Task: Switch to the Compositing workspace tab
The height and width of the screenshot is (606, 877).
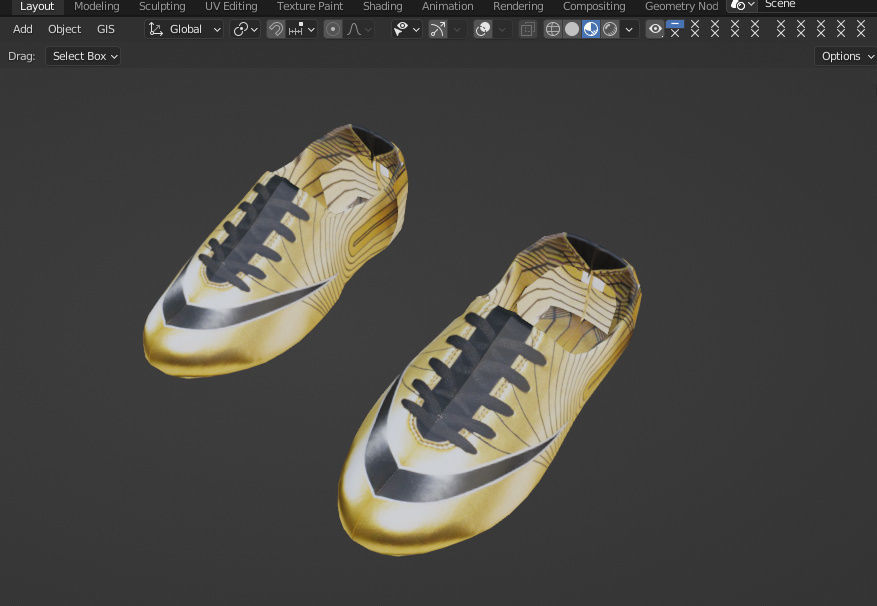Action: [594, 7]
